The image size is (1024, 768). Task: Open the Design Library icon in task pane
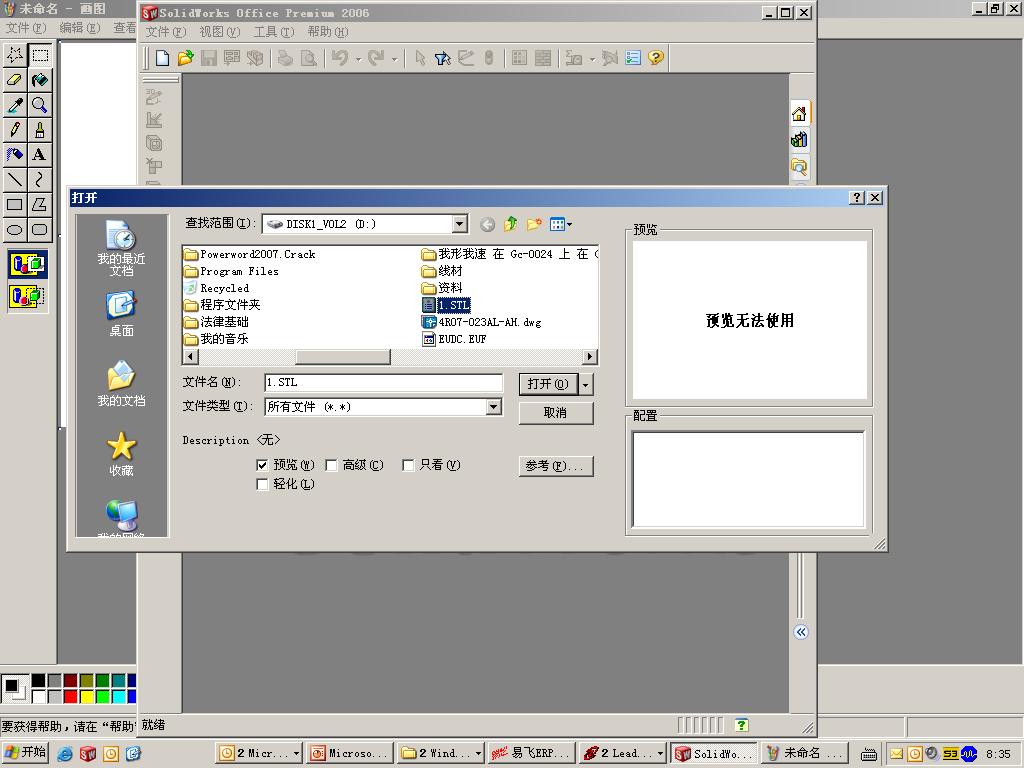(x=799, y=140)
